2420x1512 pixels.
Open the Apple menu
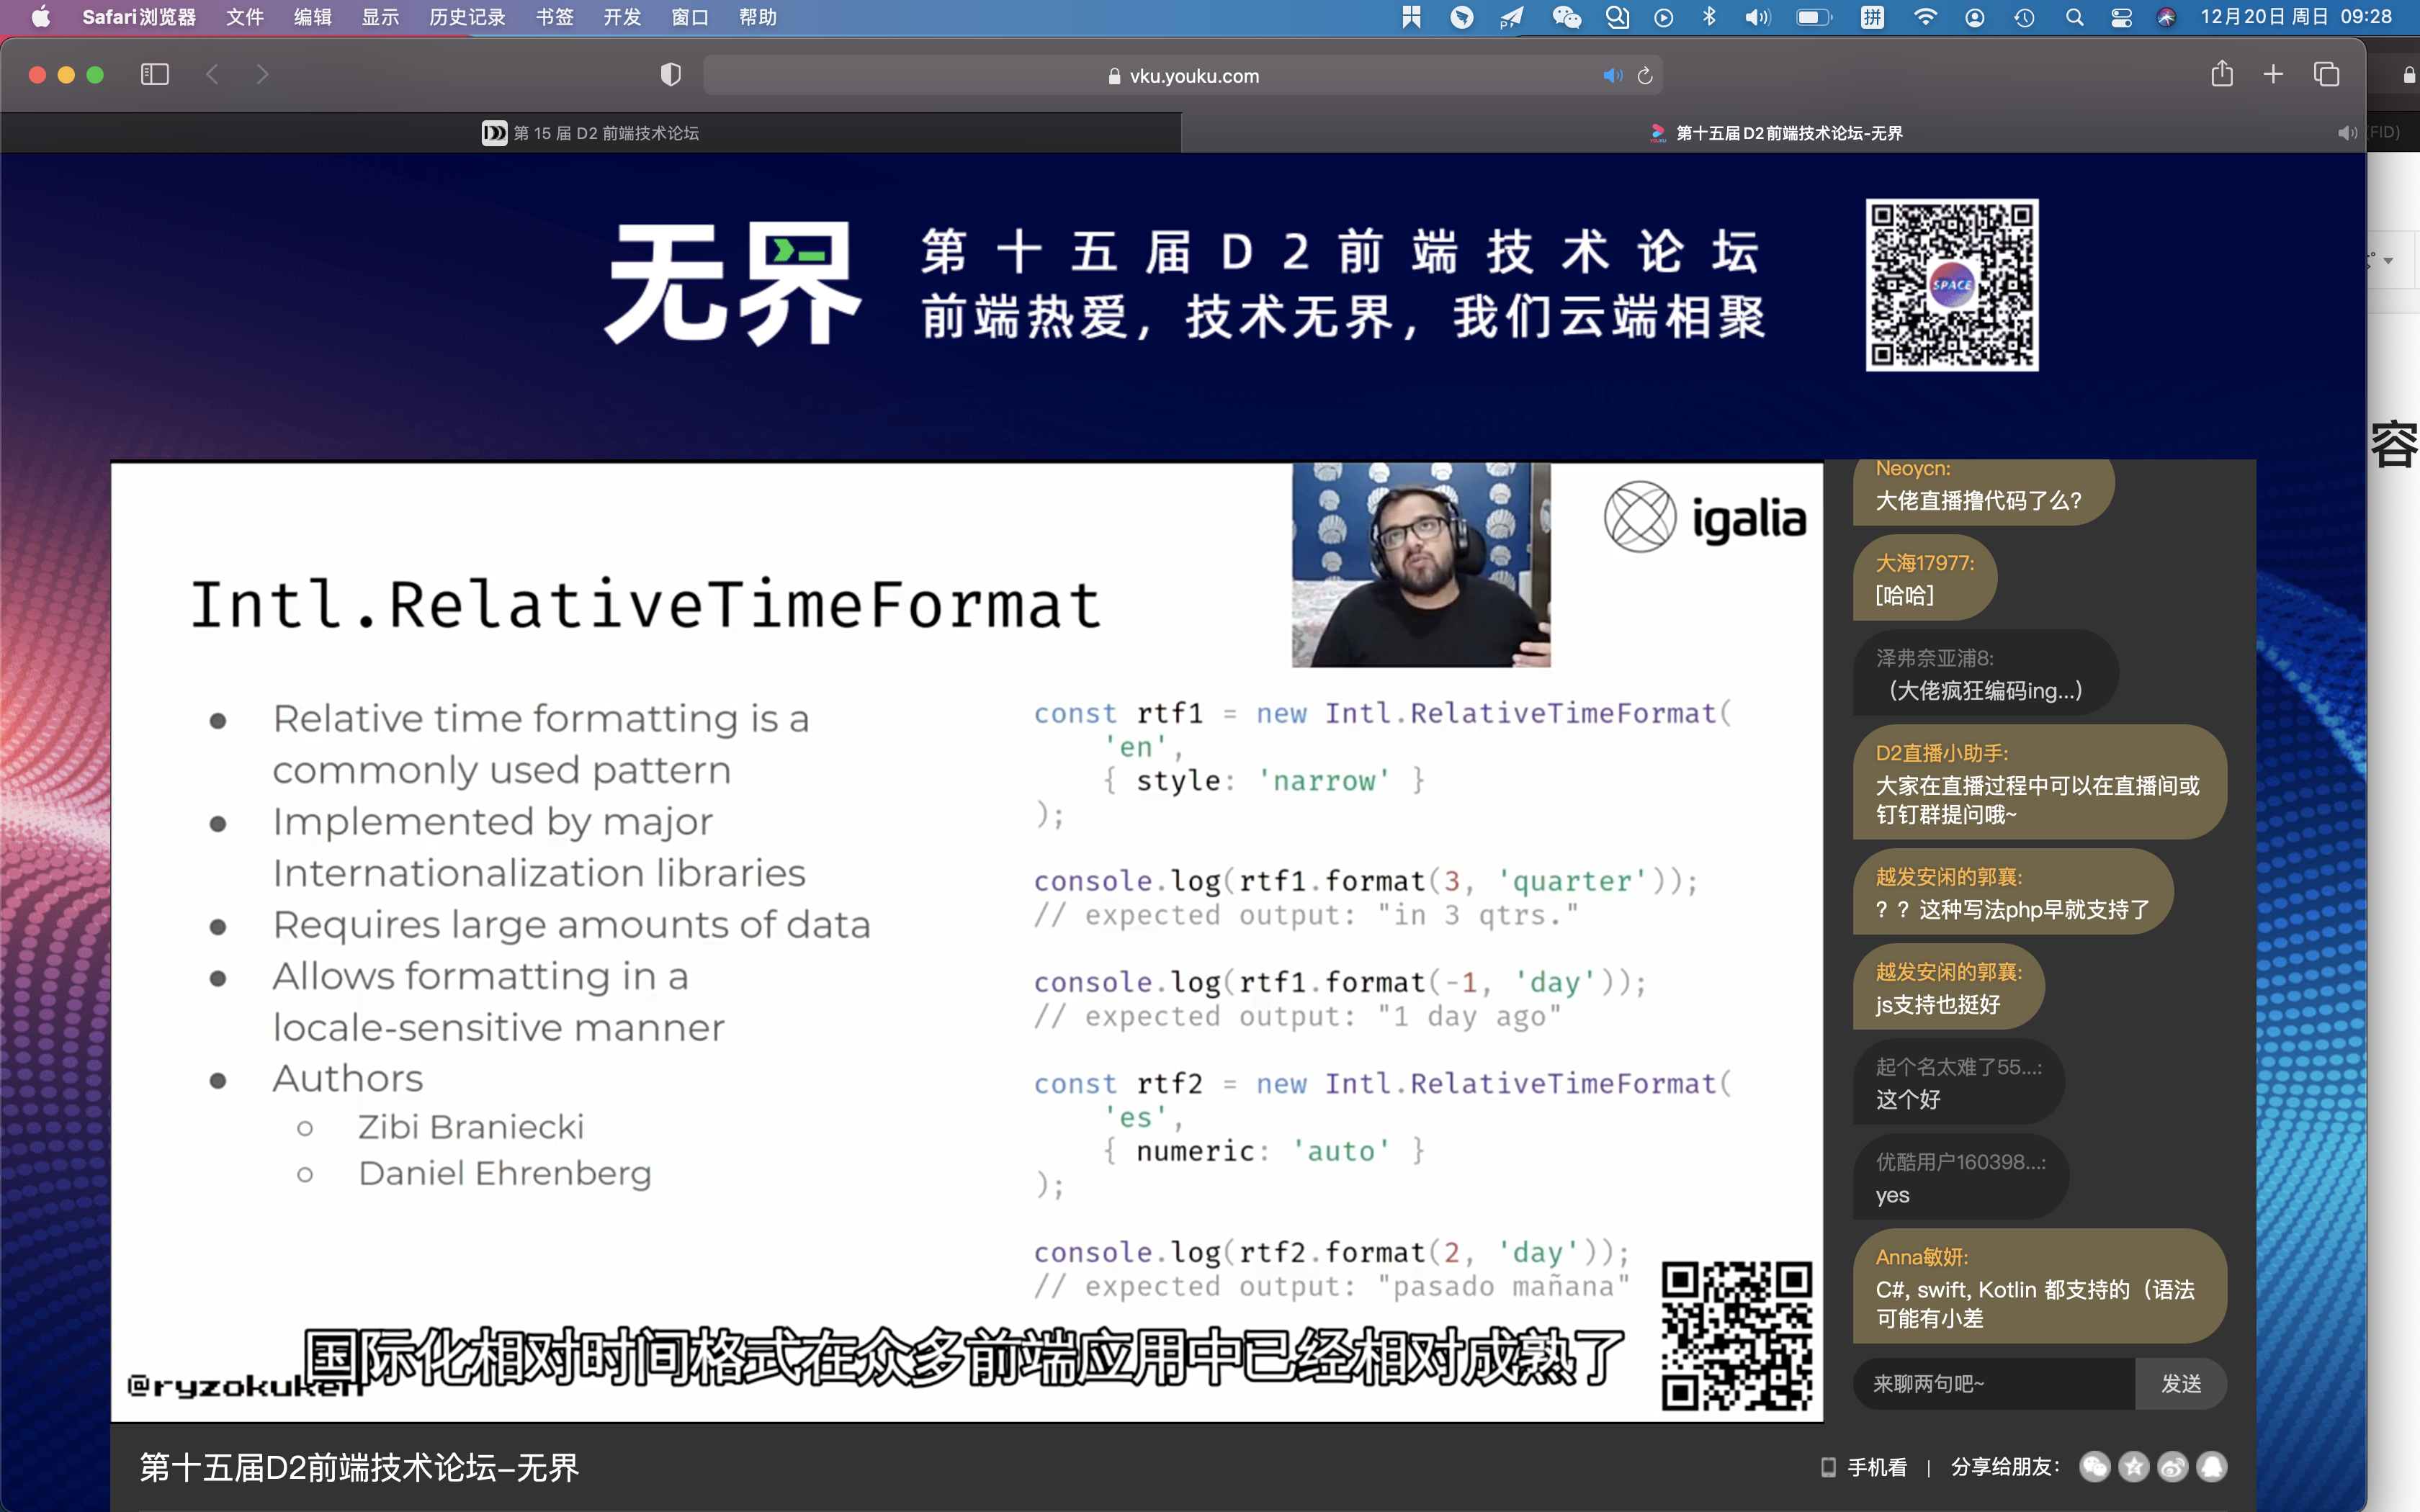tap(41, 17)
